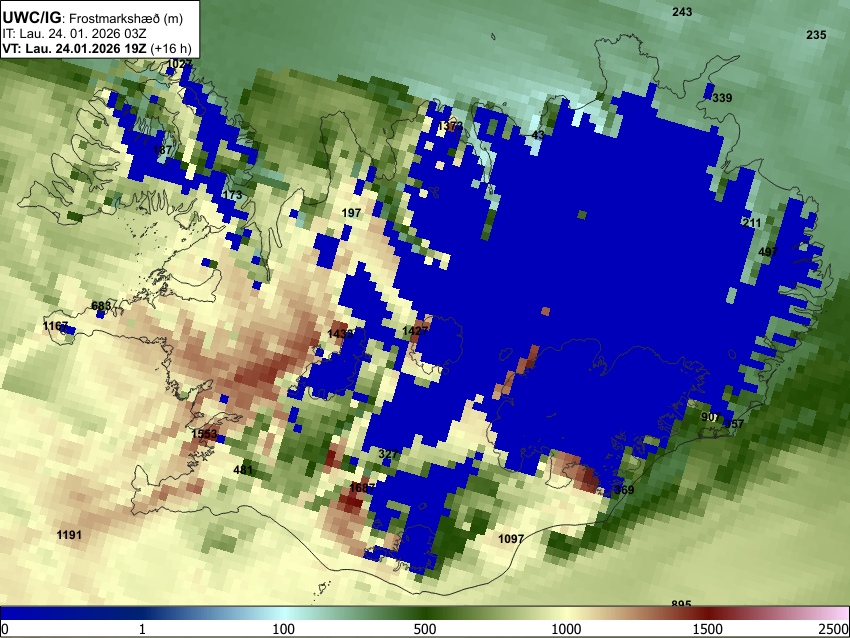Viewport: 850px width, 638px height.
Task: Click the color scale label 1
Action: pos(142,629)
